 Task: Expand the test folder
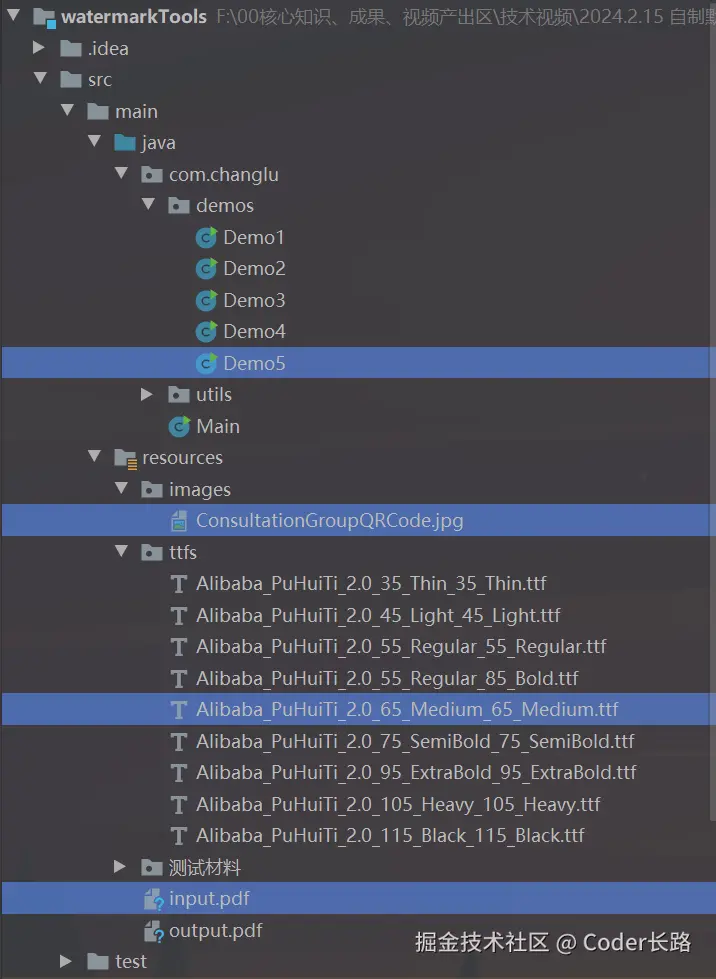[67, 962]
